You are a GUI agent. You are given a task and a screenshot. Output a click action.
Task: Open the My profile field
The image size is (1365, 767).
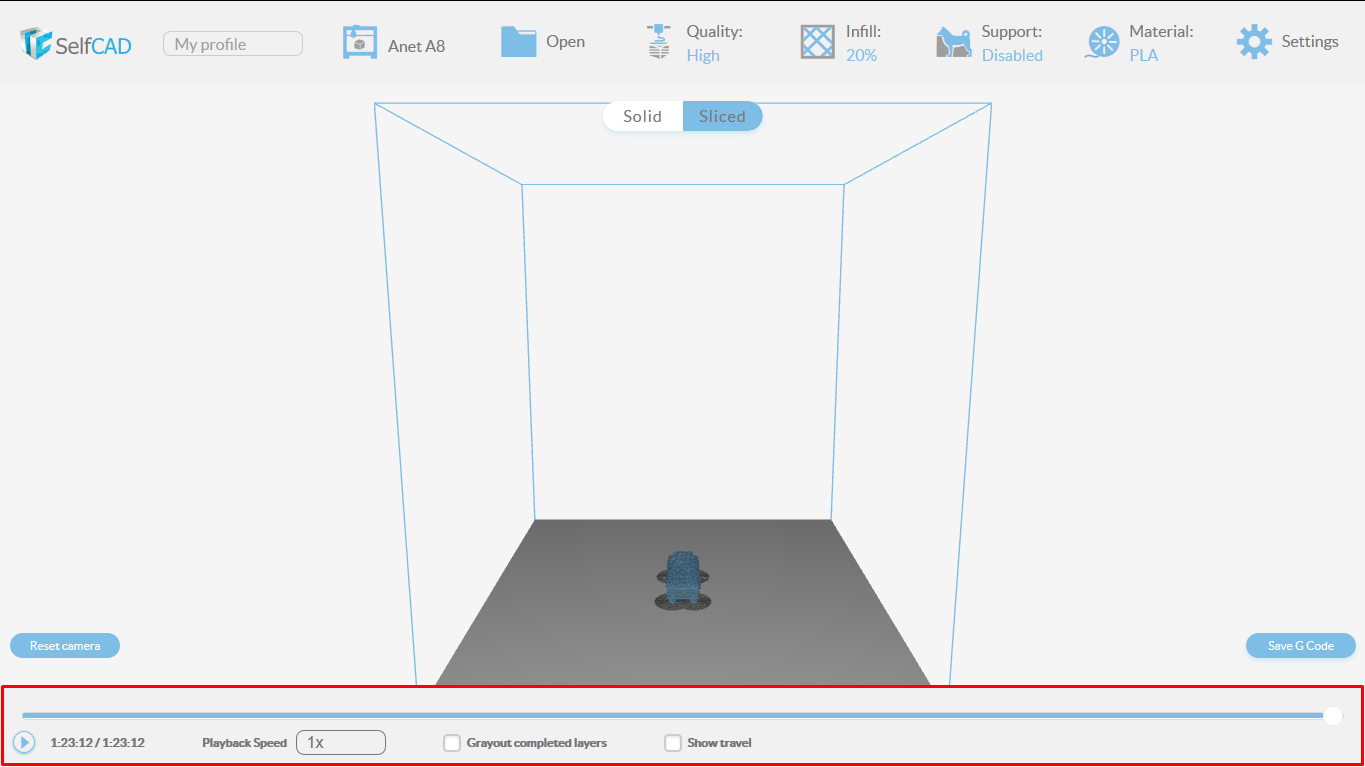pos(233,44)
